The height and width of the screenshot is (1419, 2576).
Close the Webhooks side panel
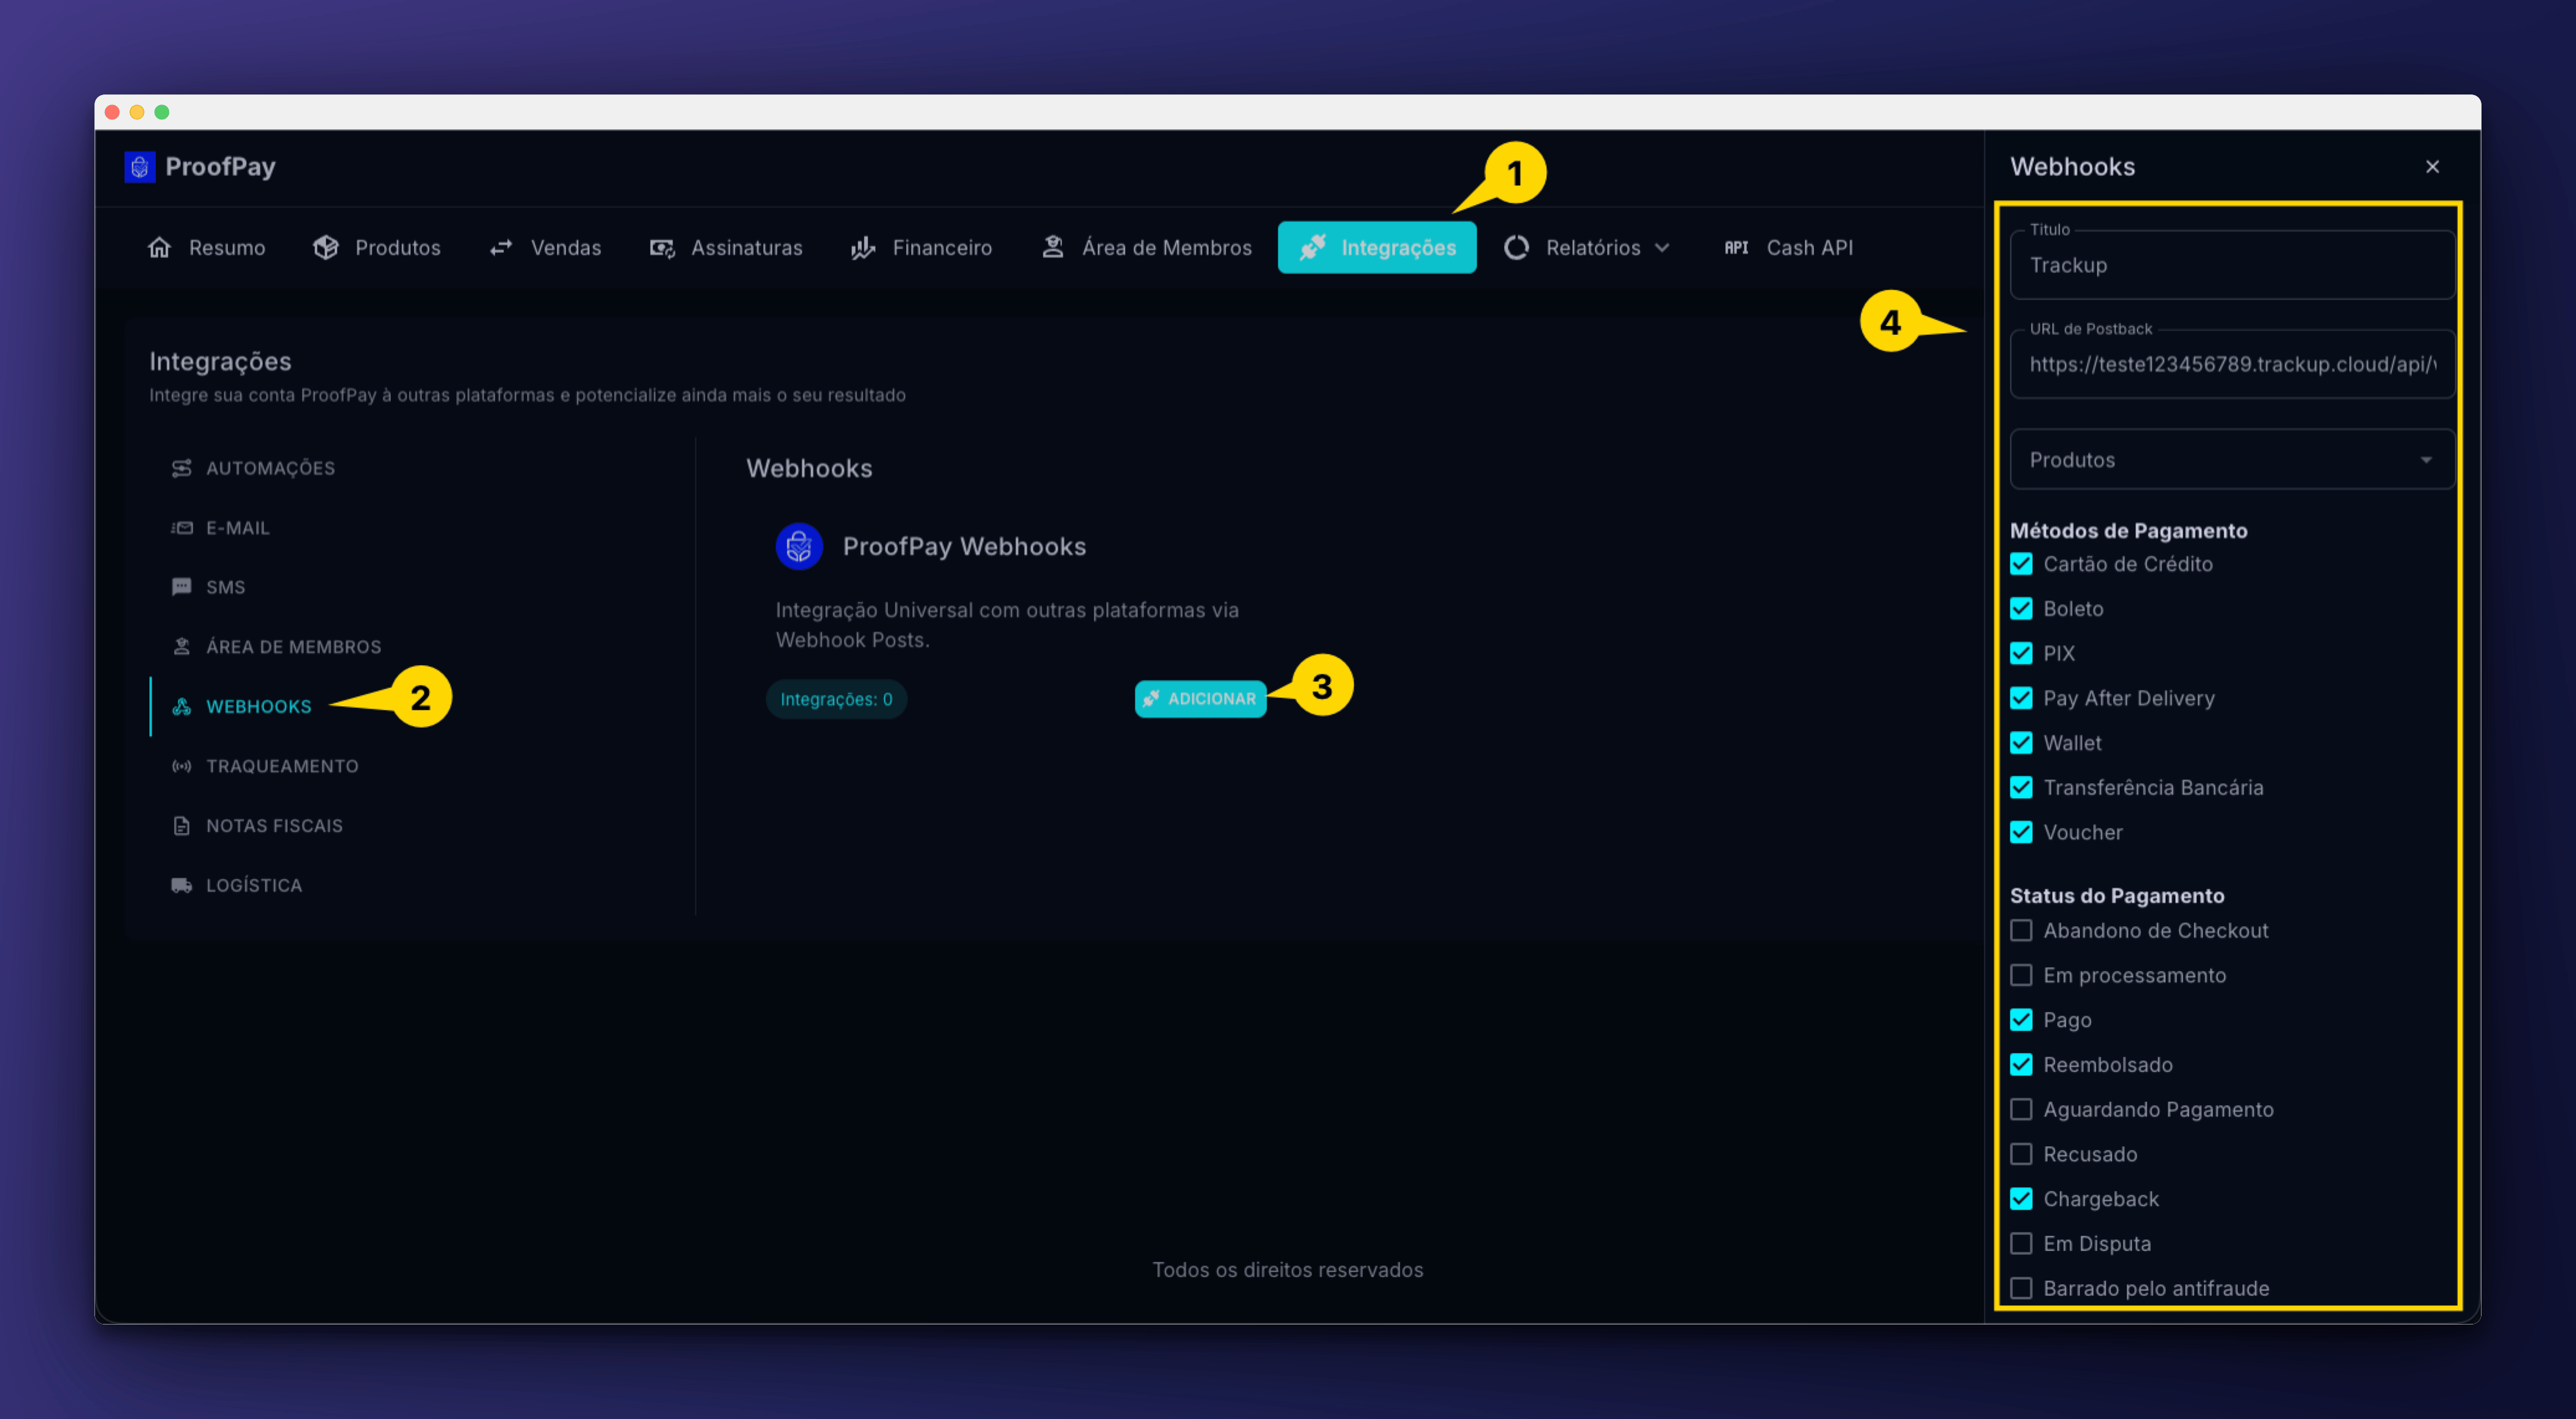point(2433,167)
